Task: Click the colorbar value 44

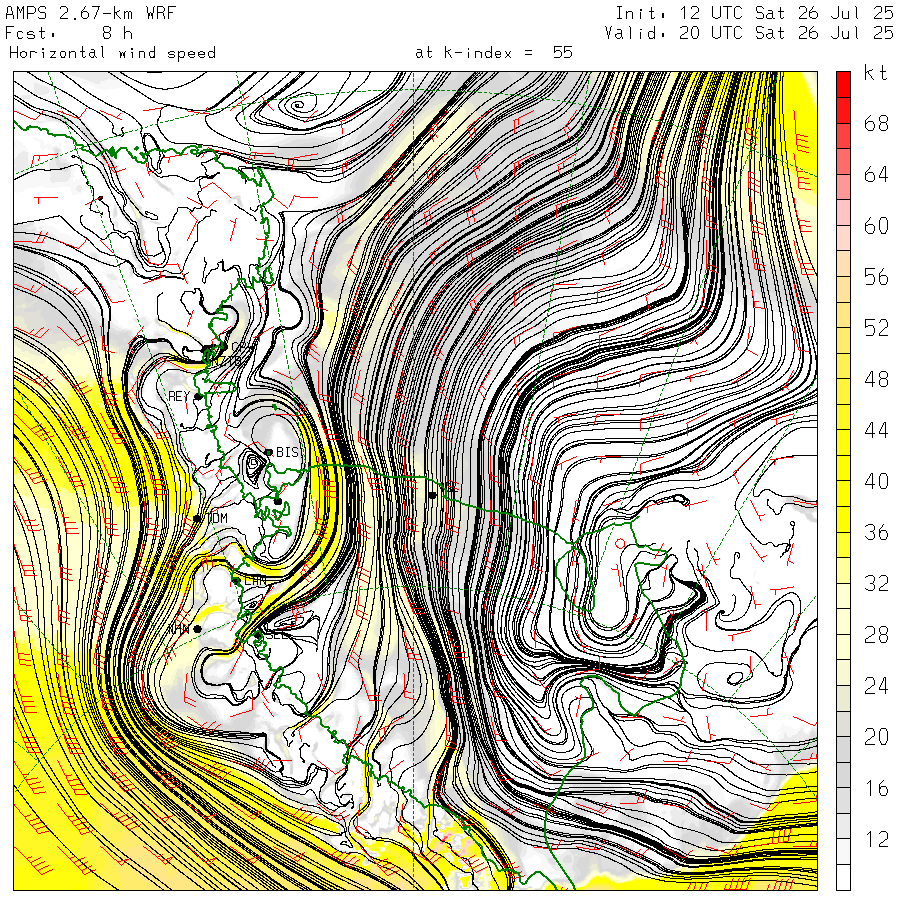Action: pos(876,430)
